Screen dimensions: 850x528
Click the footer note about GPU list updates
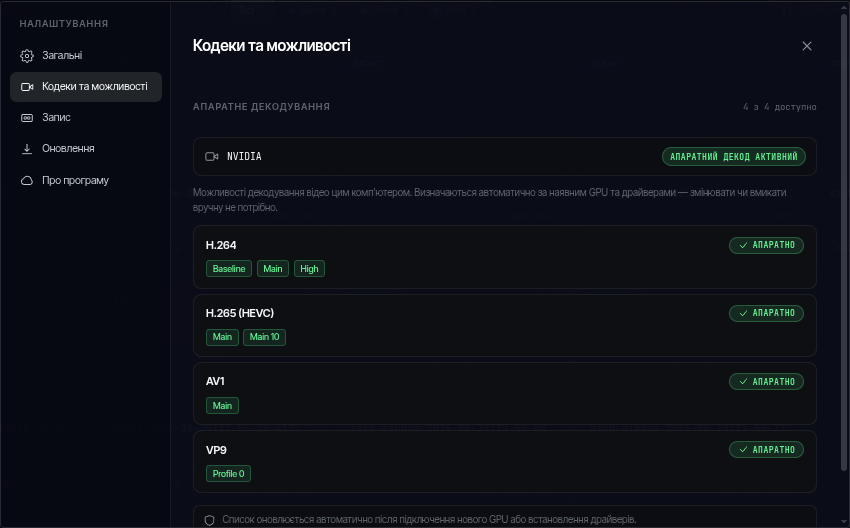coord(429,520)
